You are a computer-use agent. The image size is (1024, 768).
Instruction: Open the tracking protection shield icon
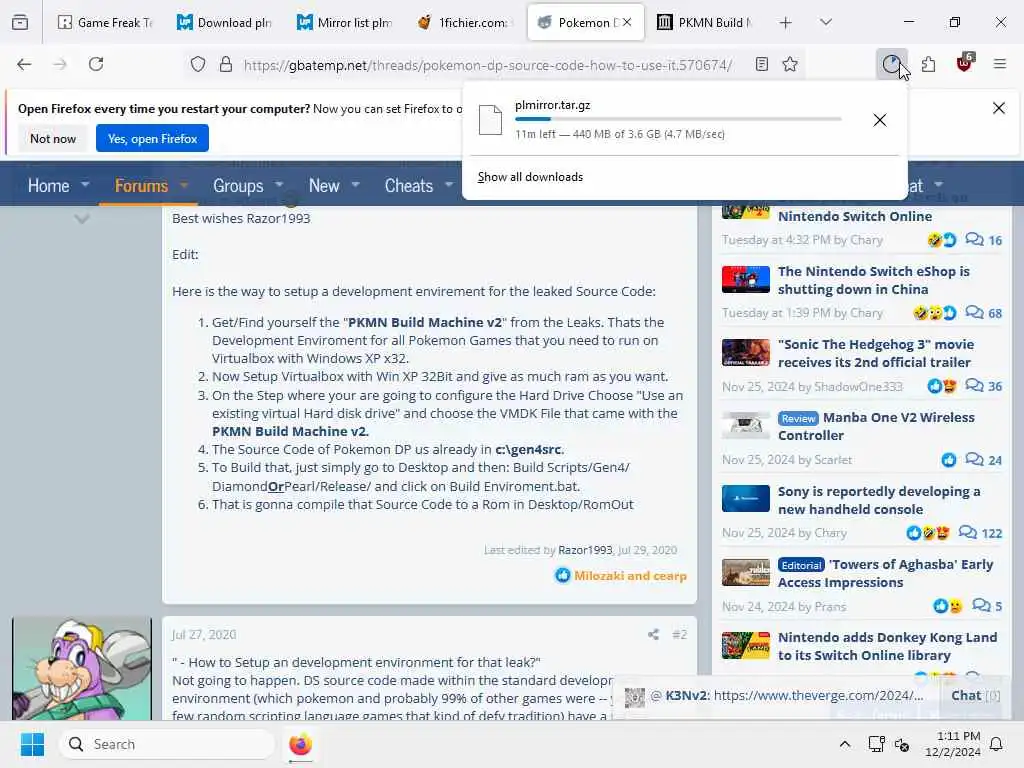tap(198, 64)
